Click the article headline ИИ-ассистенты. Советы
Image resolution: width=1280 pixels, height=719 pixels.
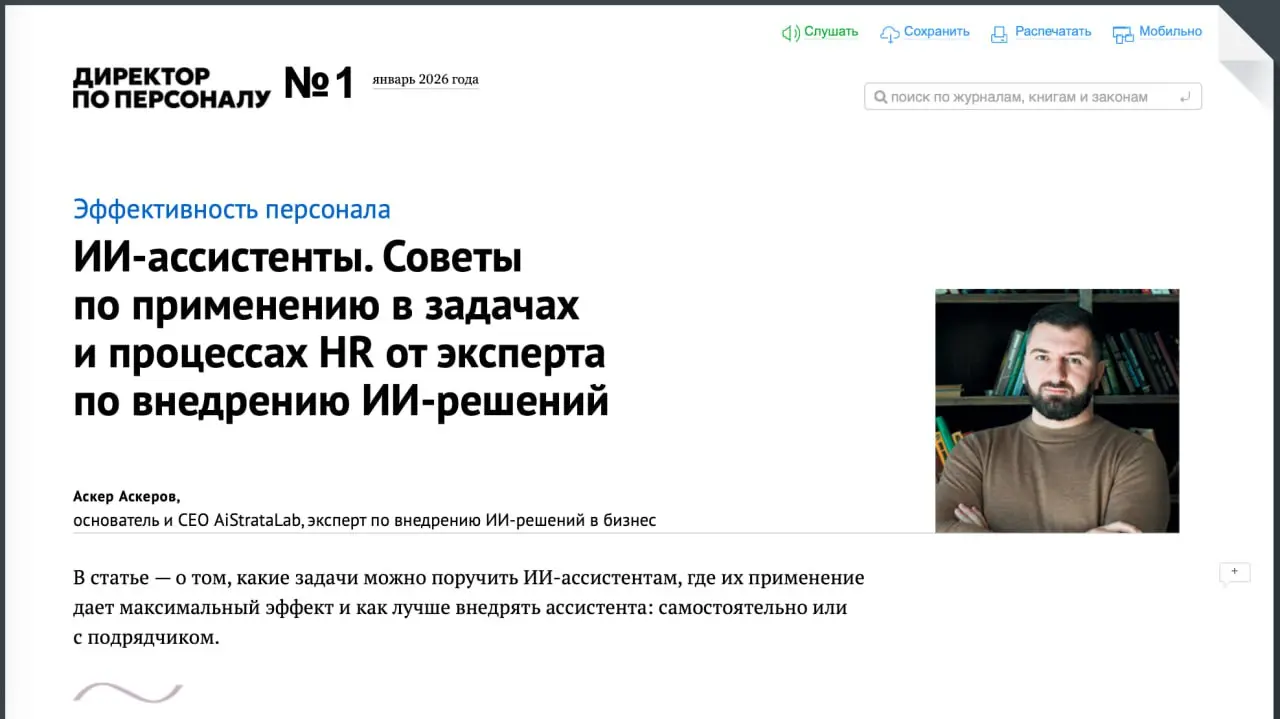coord(341,330)
